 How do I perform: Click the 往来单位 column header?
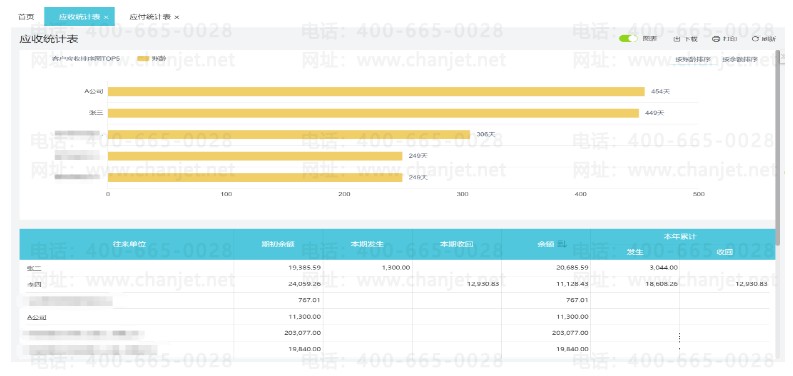(x=126, y=244)
